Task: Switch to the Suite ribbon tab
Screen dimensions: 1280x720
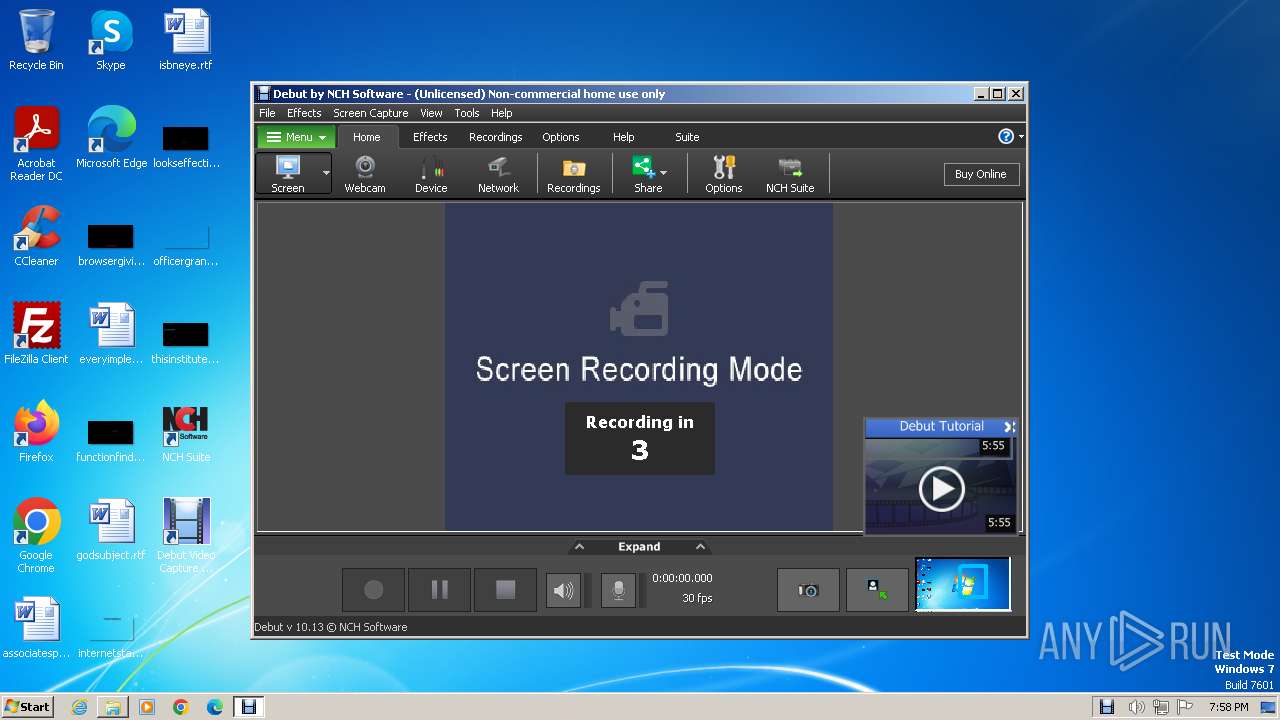Action: (x=687, y=137)
